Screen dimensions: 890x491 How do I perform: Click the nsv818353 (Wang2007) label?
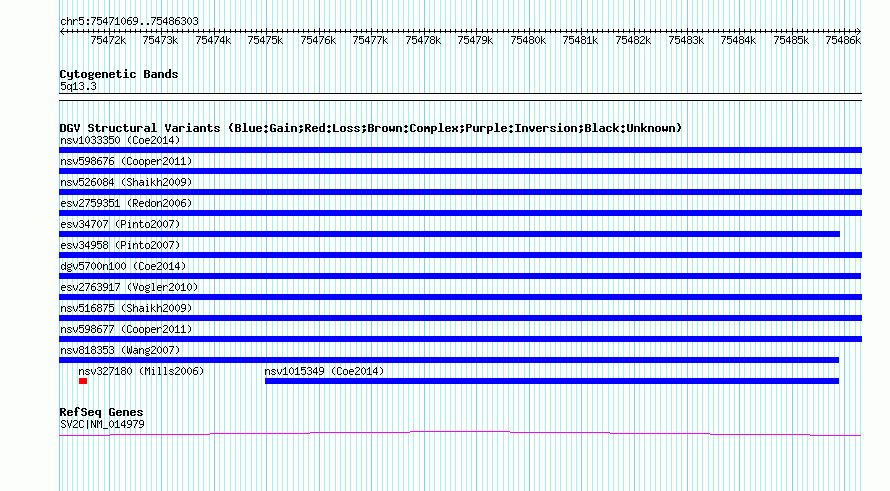click(x=120, y=350)
